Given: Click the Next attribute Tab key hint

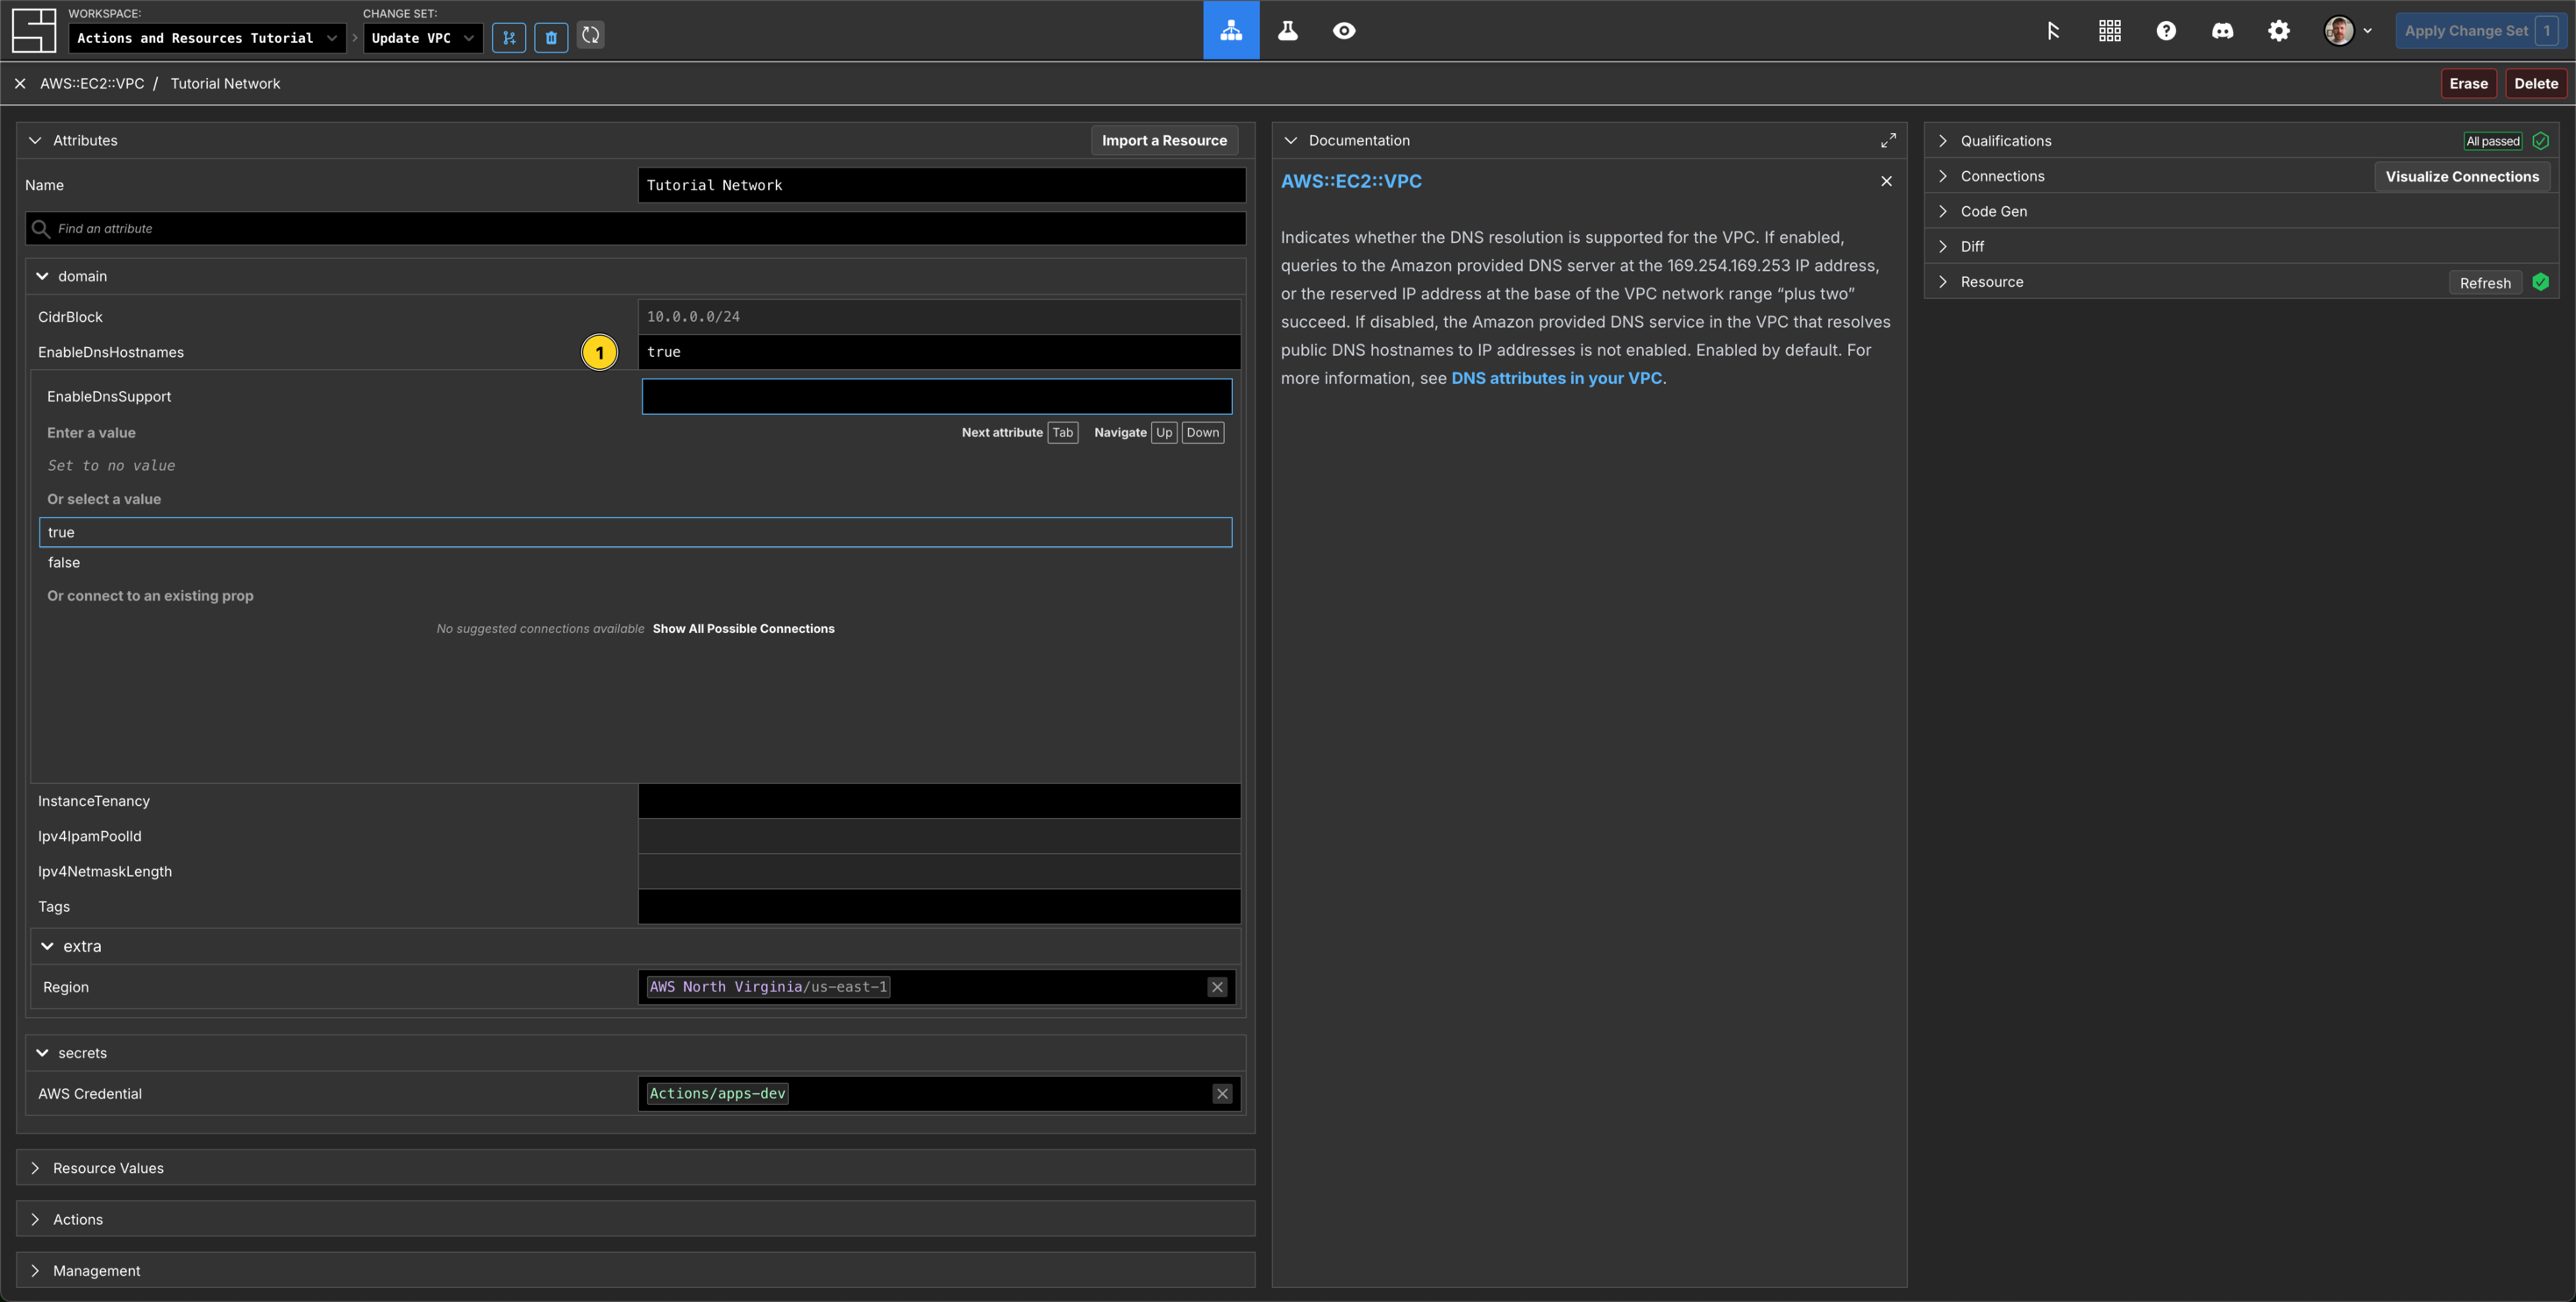Looking at the screenshot, I should click(x=1062, y=432).
